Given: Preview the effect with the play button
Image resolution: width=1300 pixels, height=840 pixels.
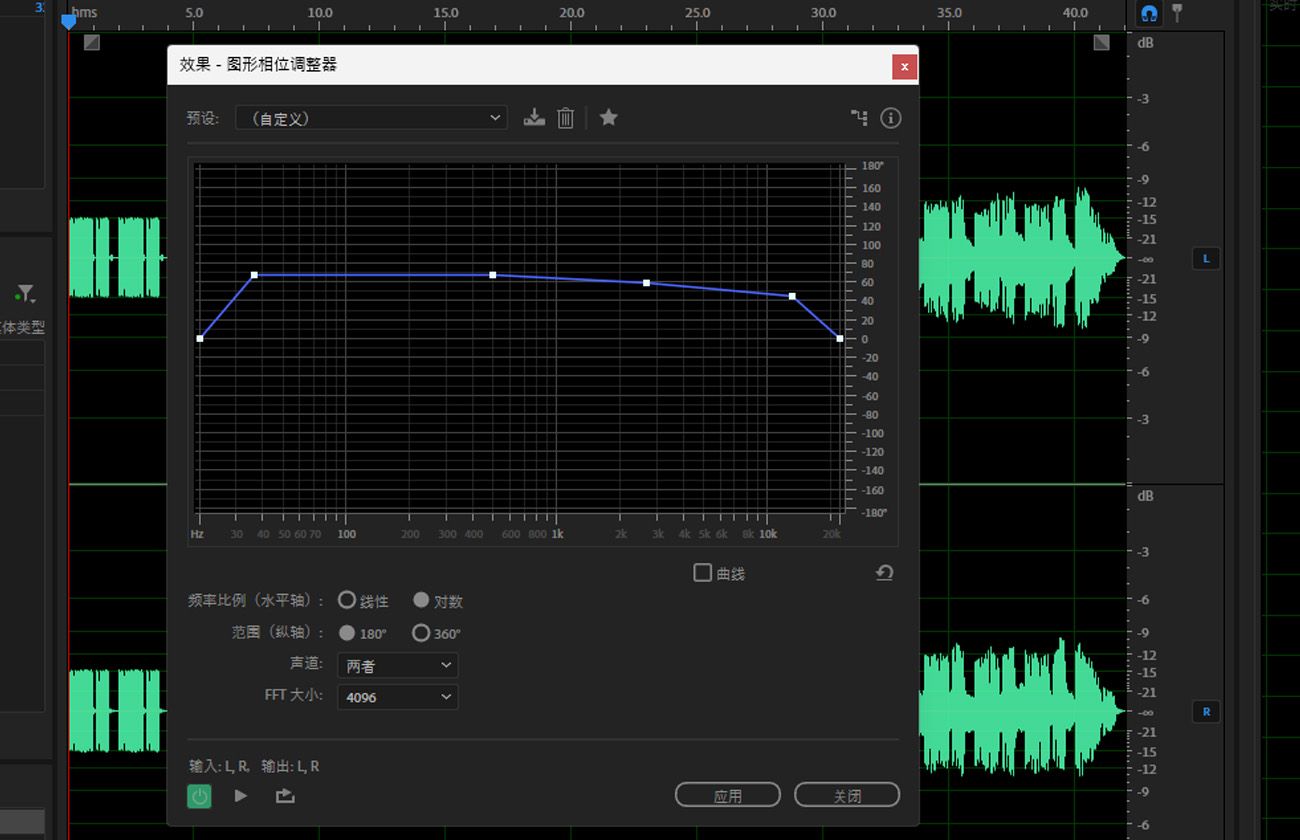Looking at the screenshot, I should point(240,796).
